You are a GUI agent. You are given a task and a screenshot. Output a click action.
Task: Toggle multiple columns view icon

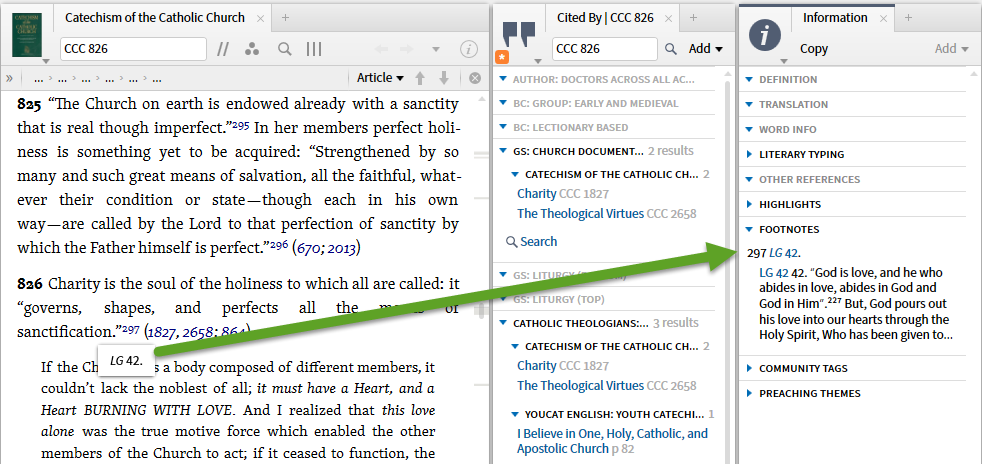point(314,49)
